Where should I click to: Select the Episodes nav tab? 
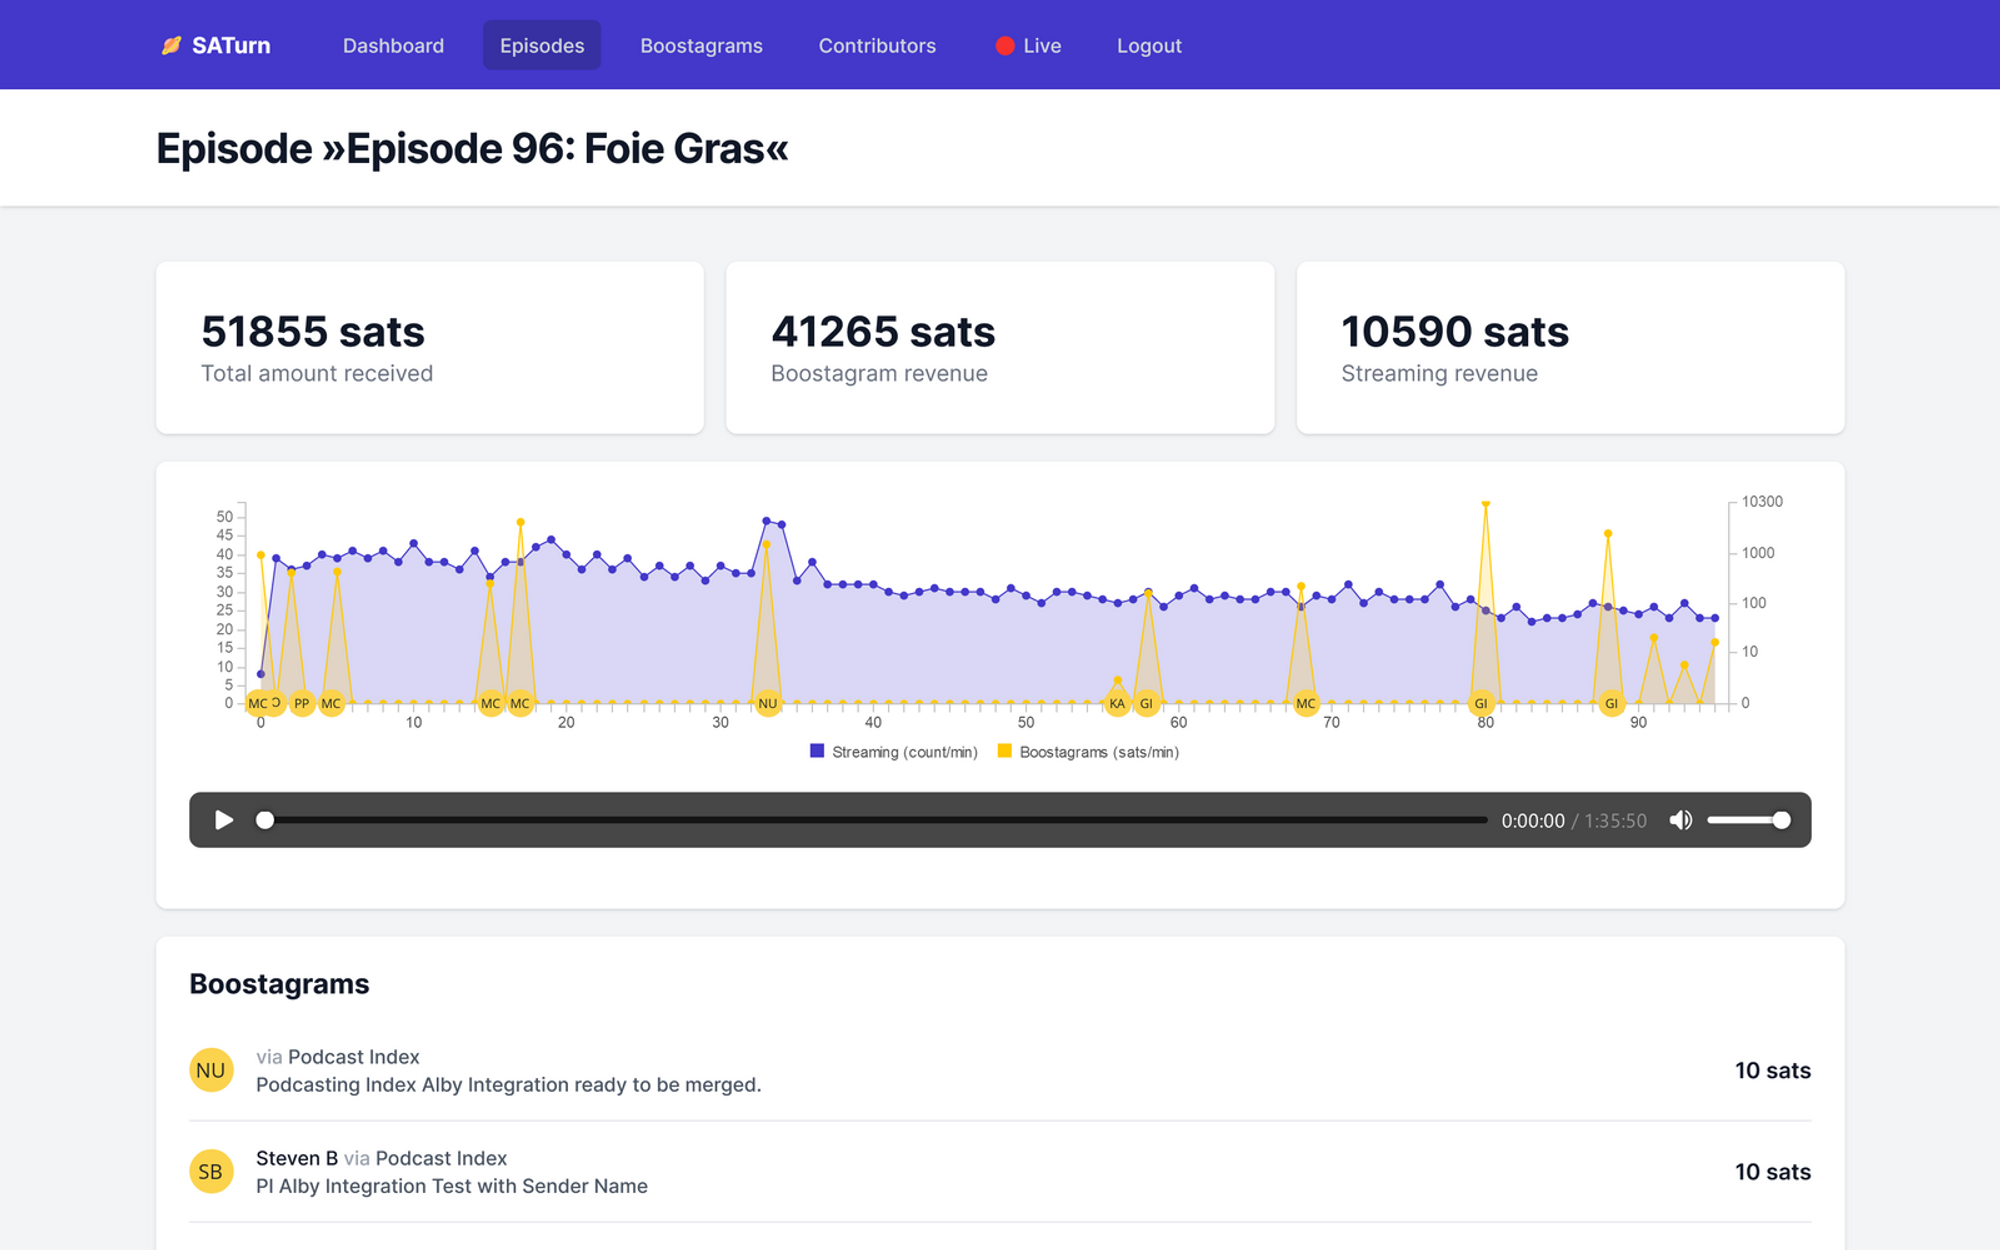coord(542,46)
